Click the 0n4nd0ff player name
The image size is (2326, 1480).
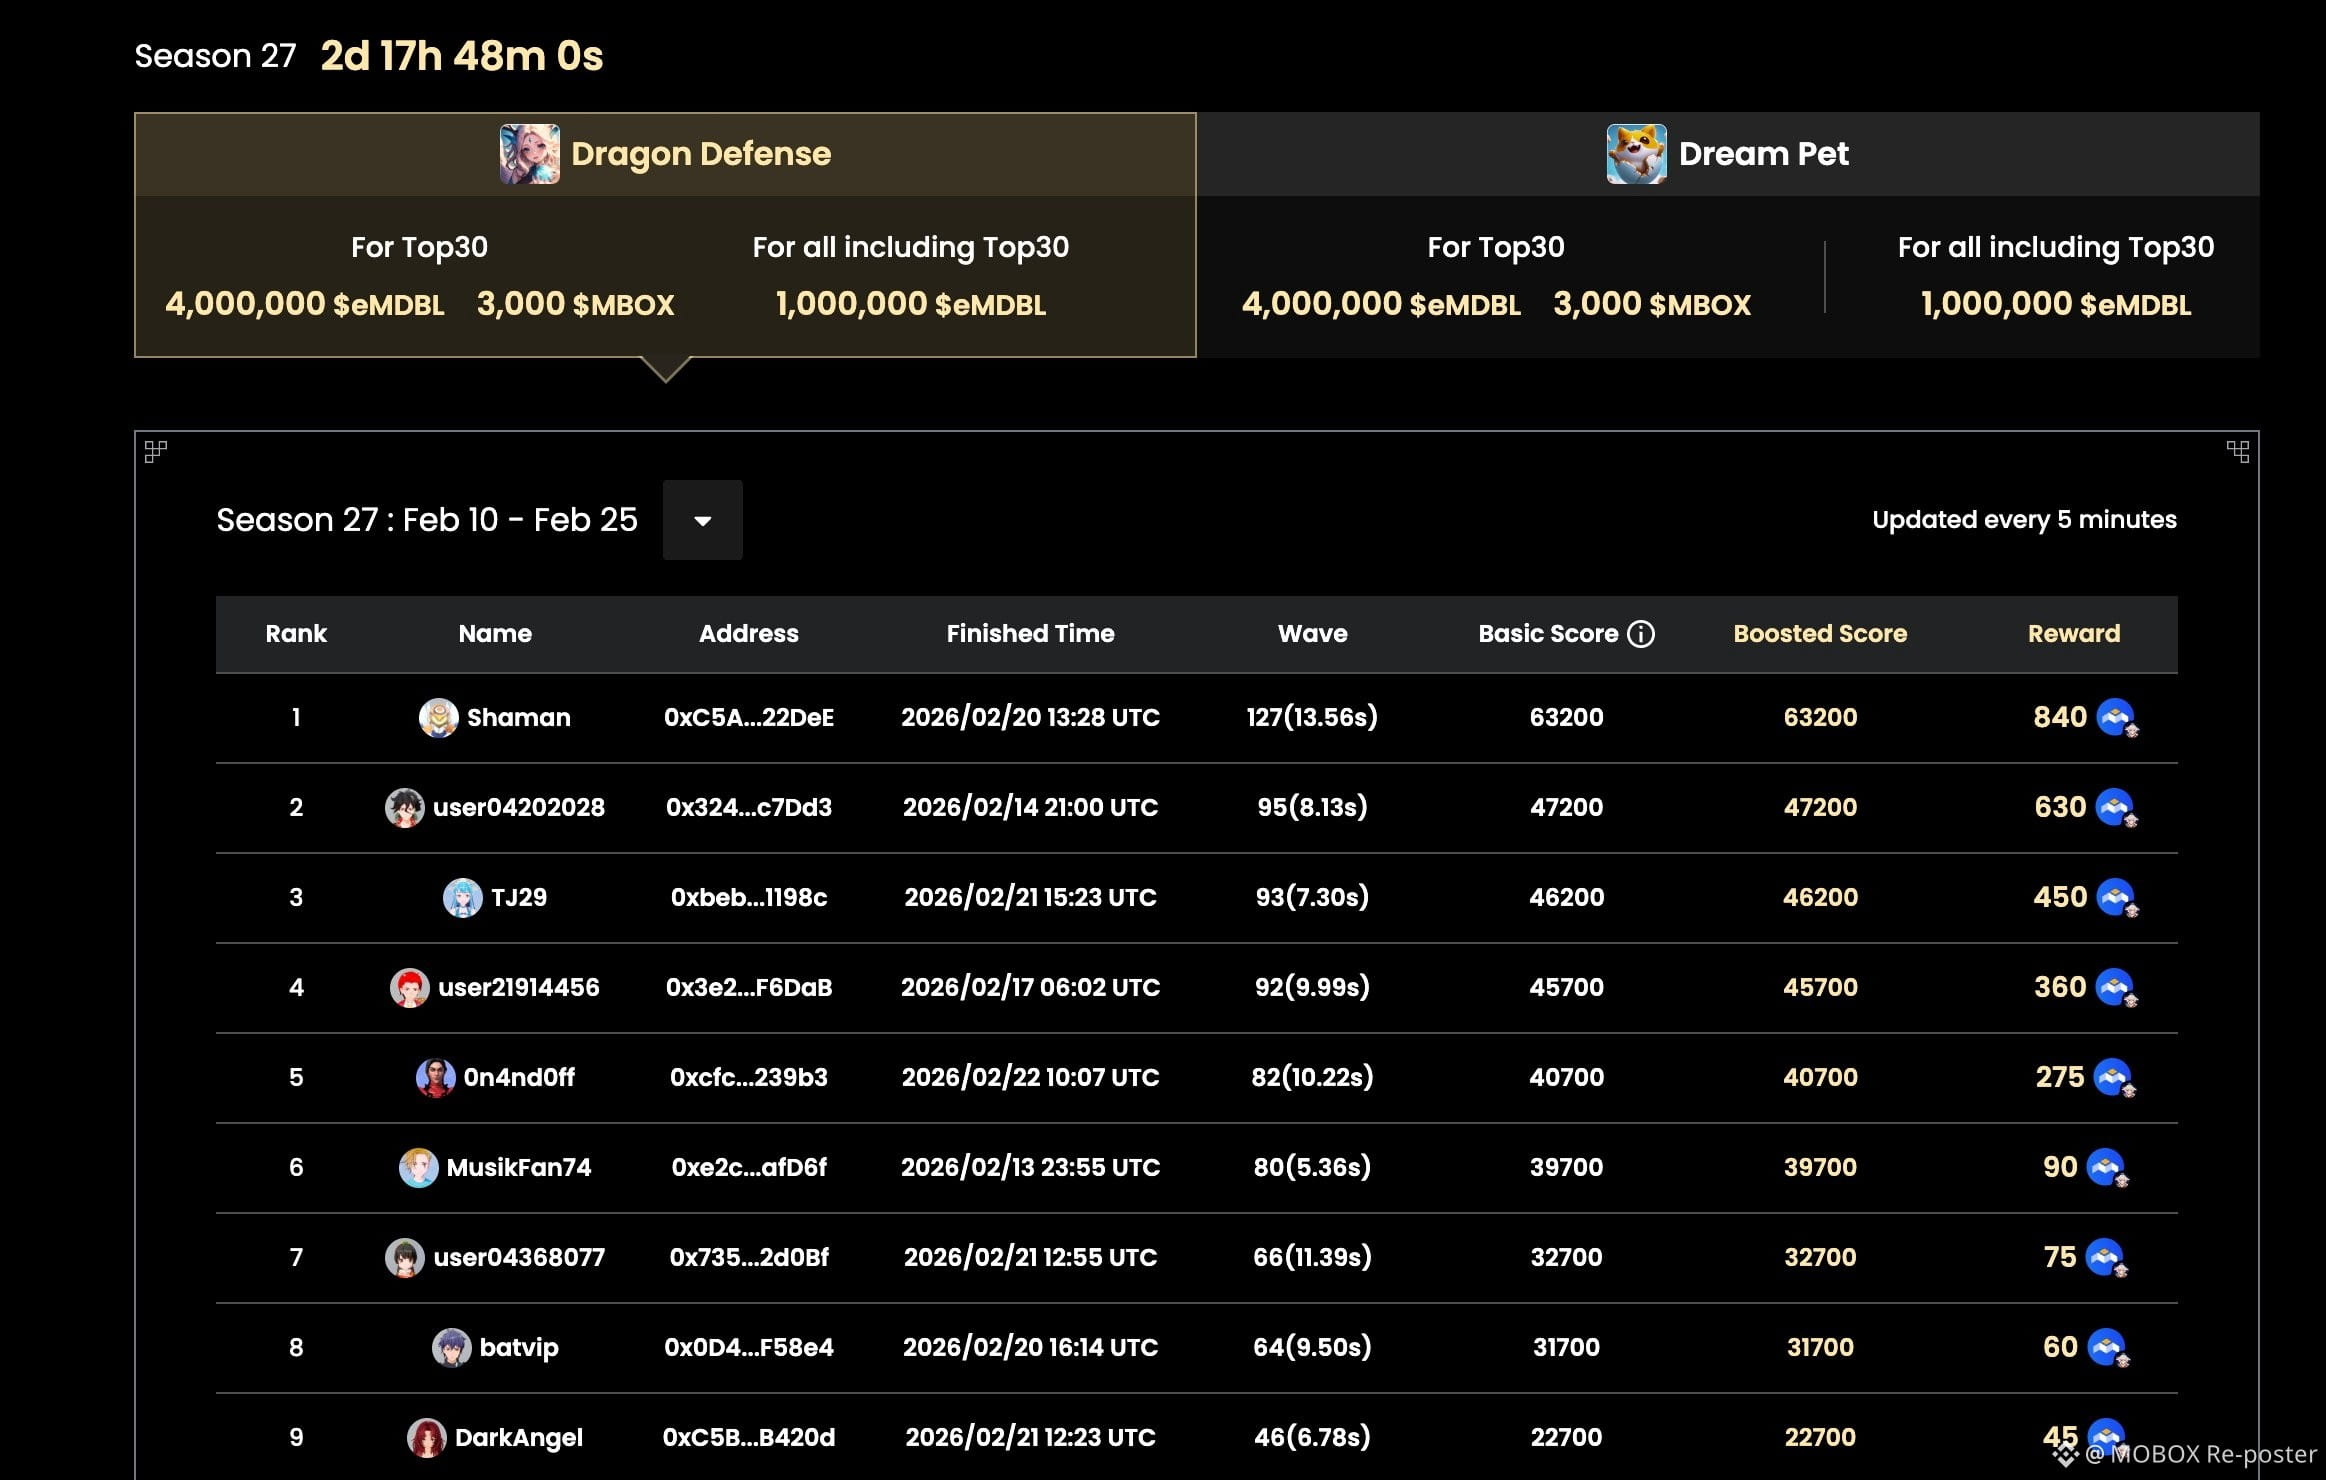coord(519,1077)
